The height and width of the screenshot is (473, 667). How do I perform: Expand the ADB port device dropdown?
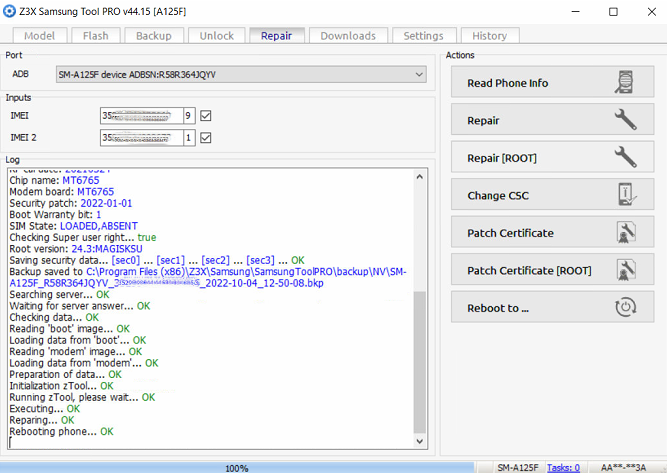pos(418,74)
